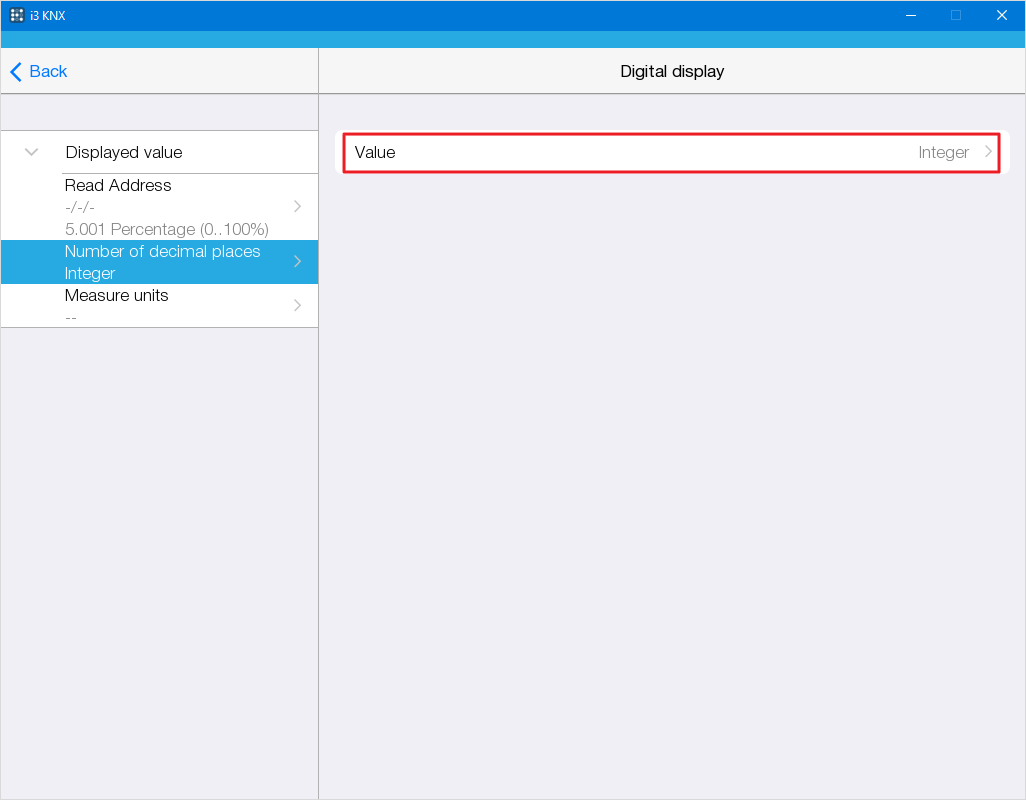Click the arrow beside Read Address
Viewport: 1026px width, 800px height.
click(297, 207)
